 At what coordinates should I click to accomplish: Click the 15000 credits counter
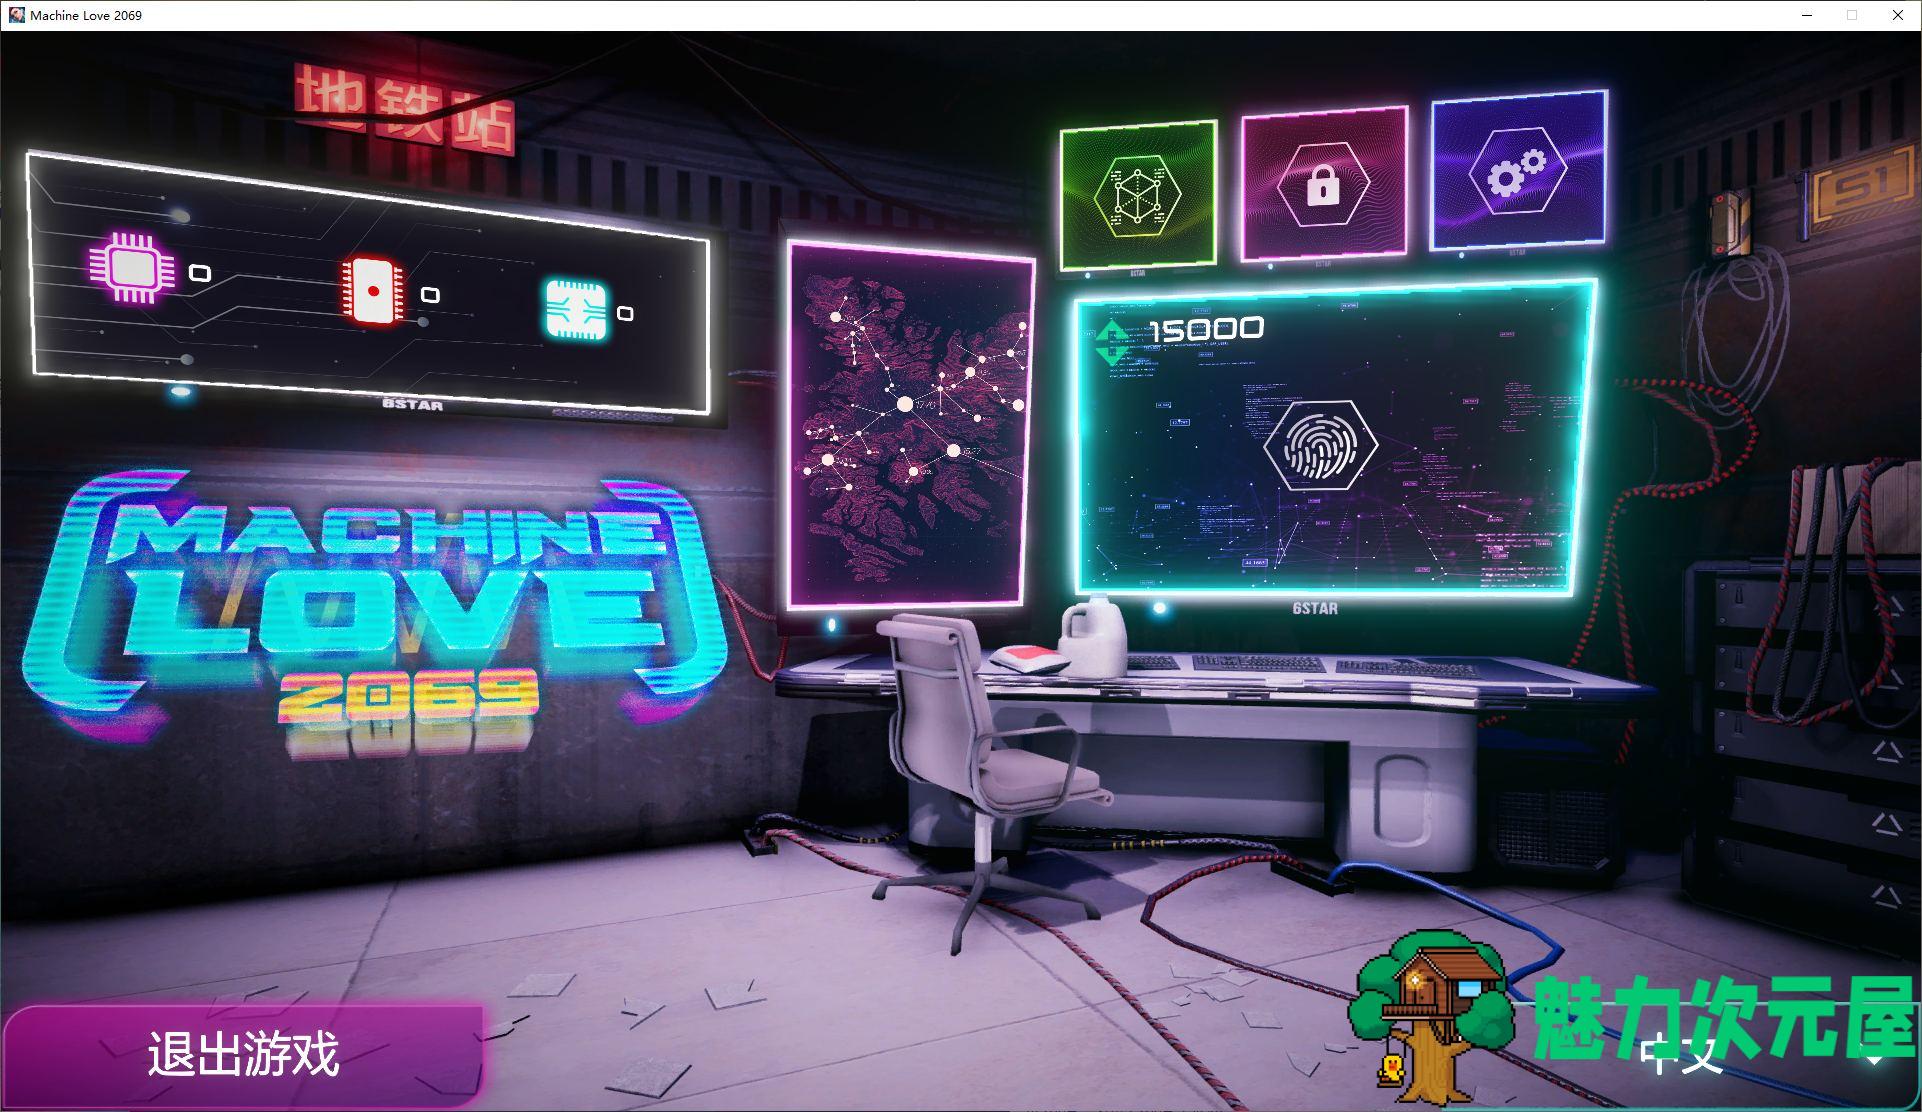coord(1207,329)
